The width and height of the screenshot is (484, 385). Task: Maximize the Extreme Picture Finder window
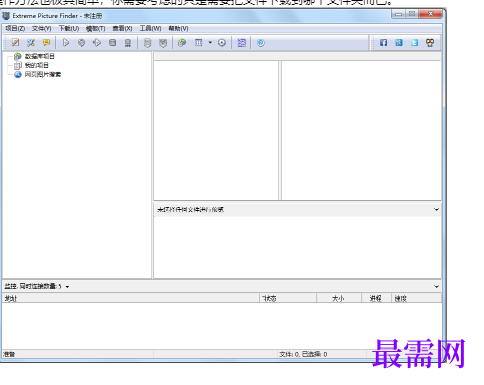click(x=412, y=14)
